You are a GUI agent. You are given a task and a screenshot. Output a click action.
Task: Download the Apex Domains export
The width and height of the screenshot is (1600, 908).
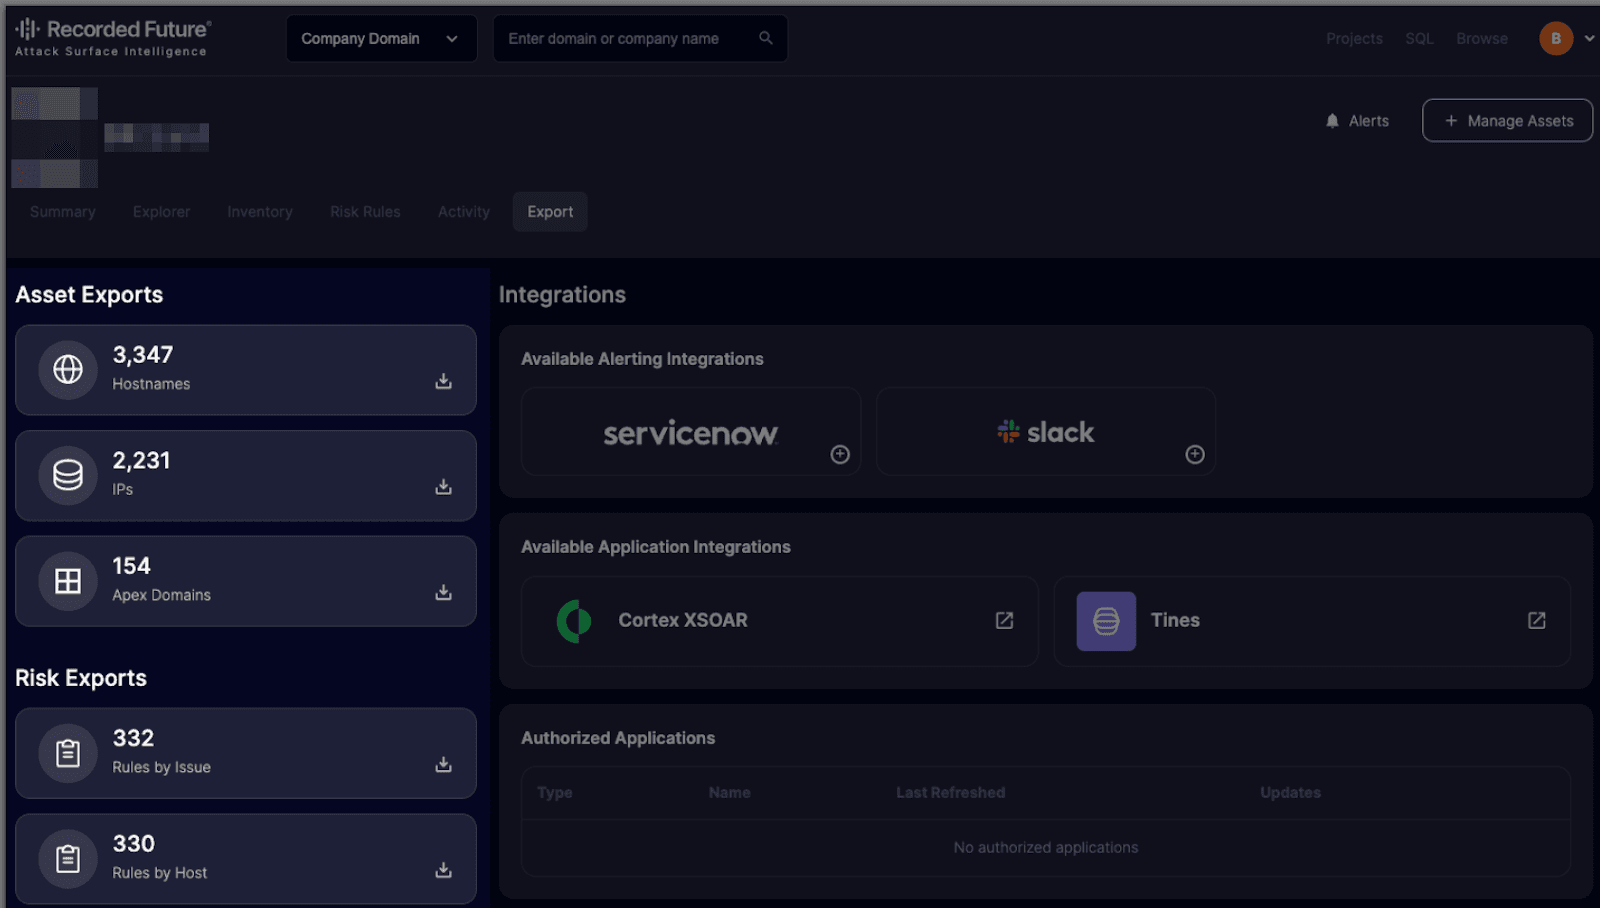point(443,592)
